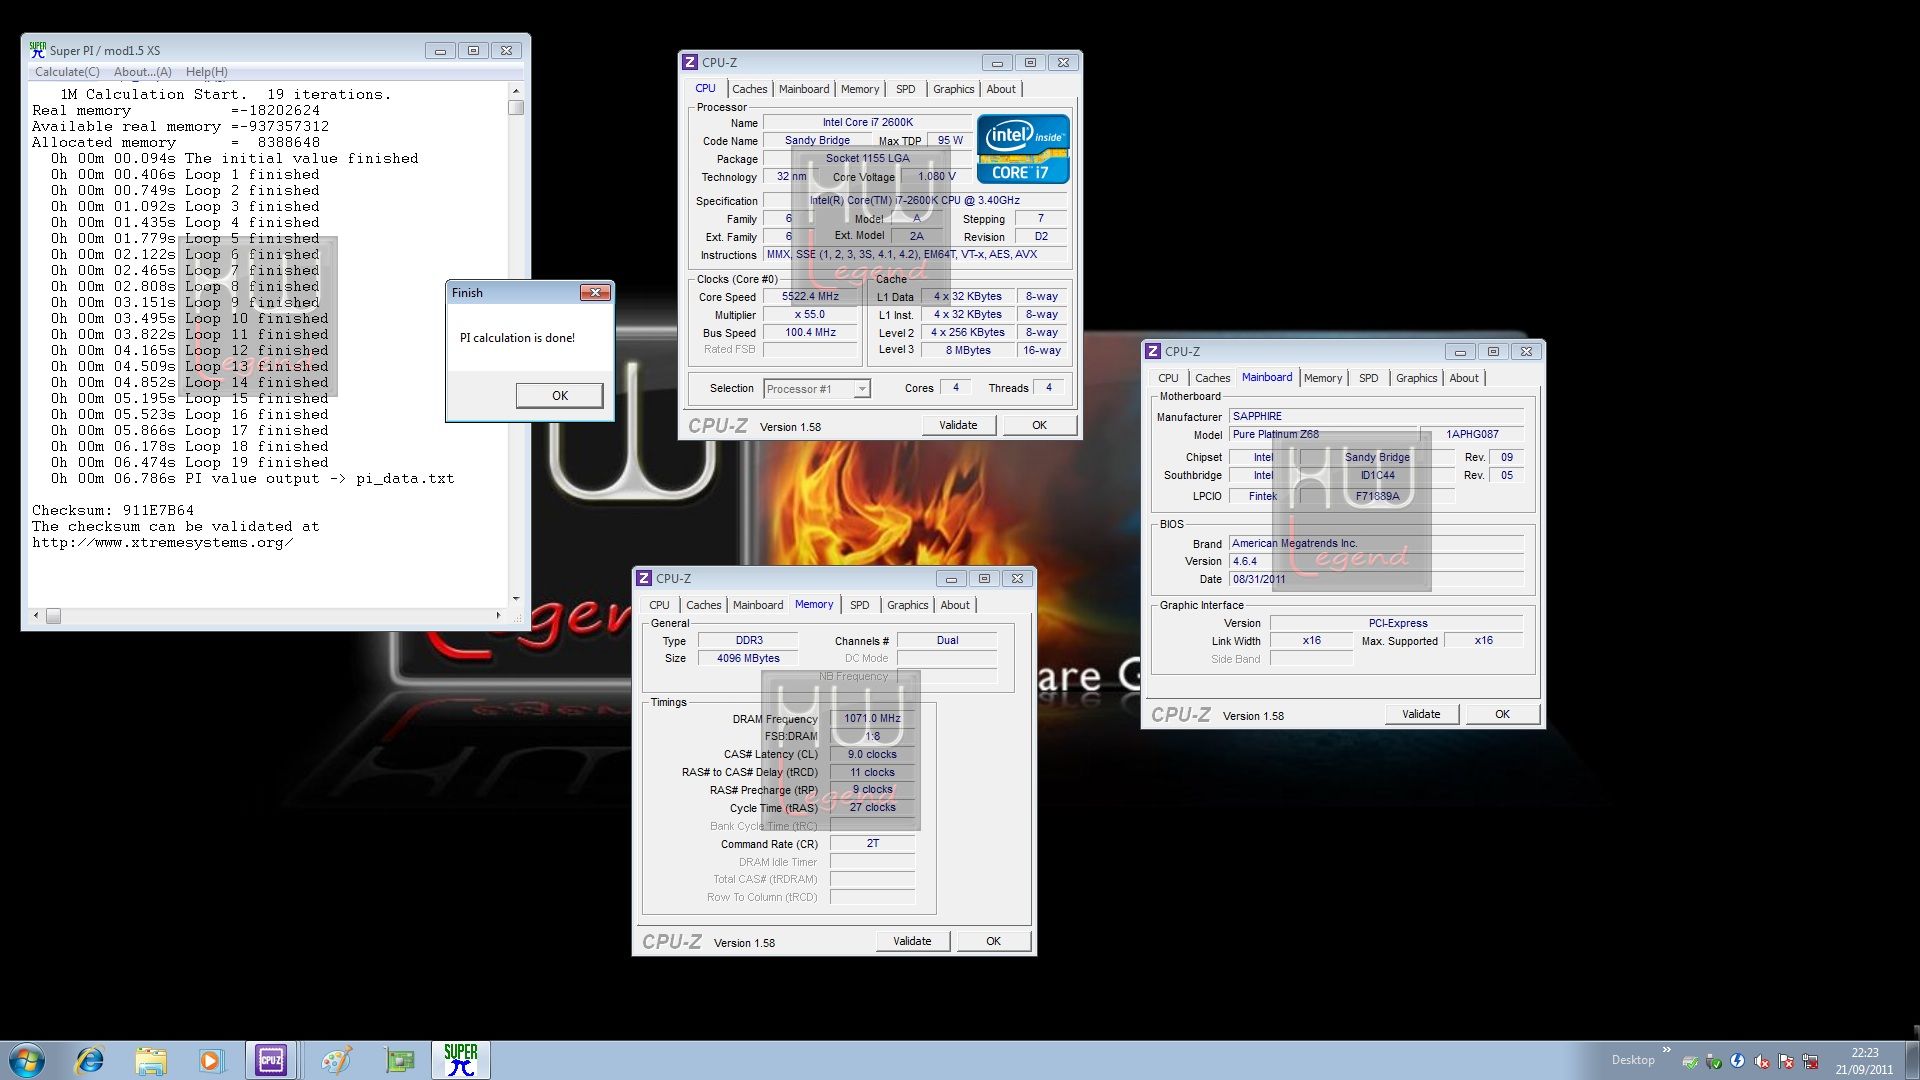
Task: Switch to the CPU-Z taskbar button
Action: pos(271,1060)
